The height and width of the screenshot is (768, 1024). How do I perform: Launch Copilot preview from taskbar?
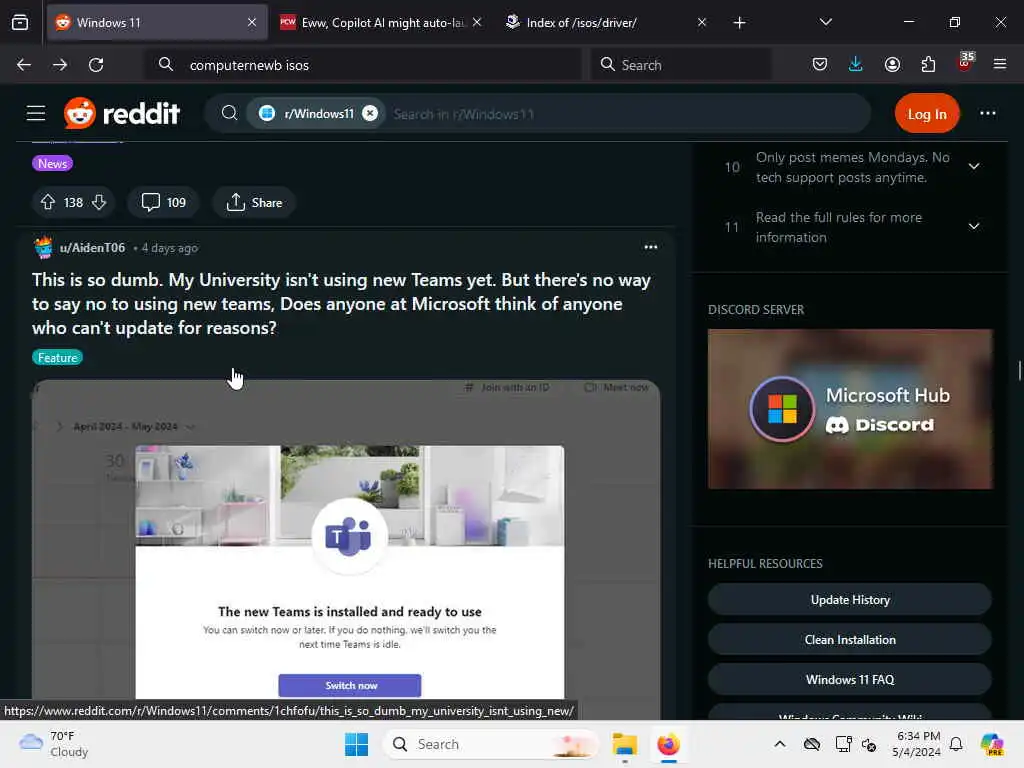[992, 744]
